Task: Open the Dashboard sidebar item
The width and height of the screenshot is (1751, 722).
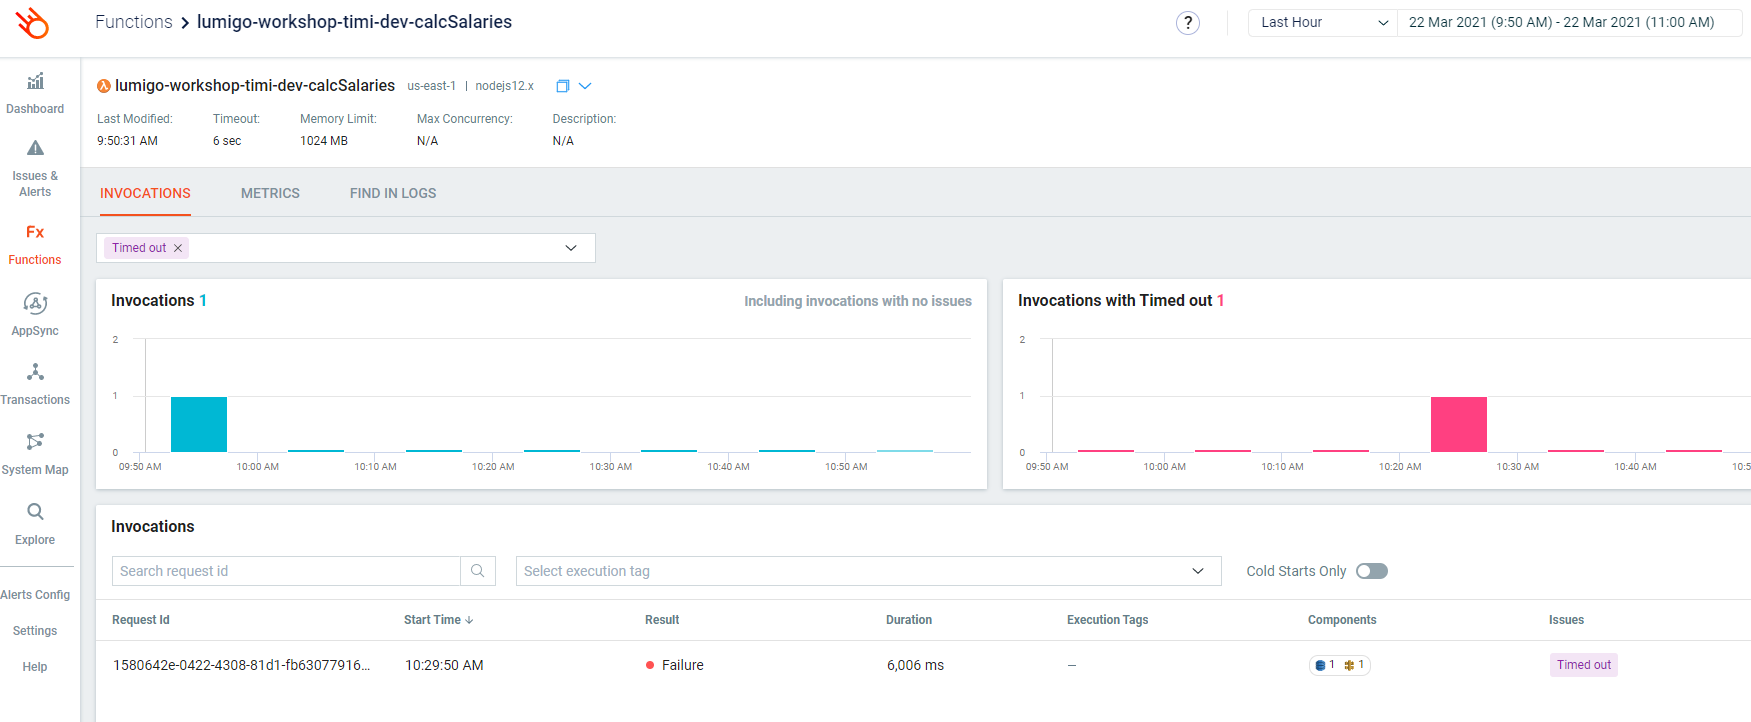Action: (x=35, y=93)
